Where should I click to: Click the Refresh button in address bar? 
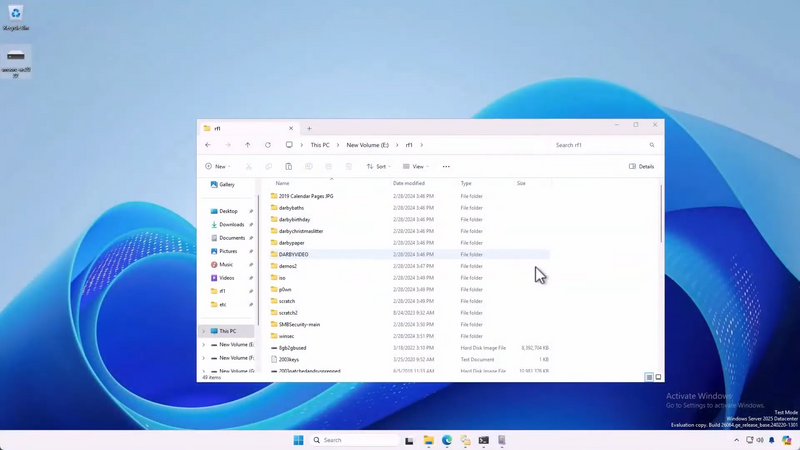268,145
